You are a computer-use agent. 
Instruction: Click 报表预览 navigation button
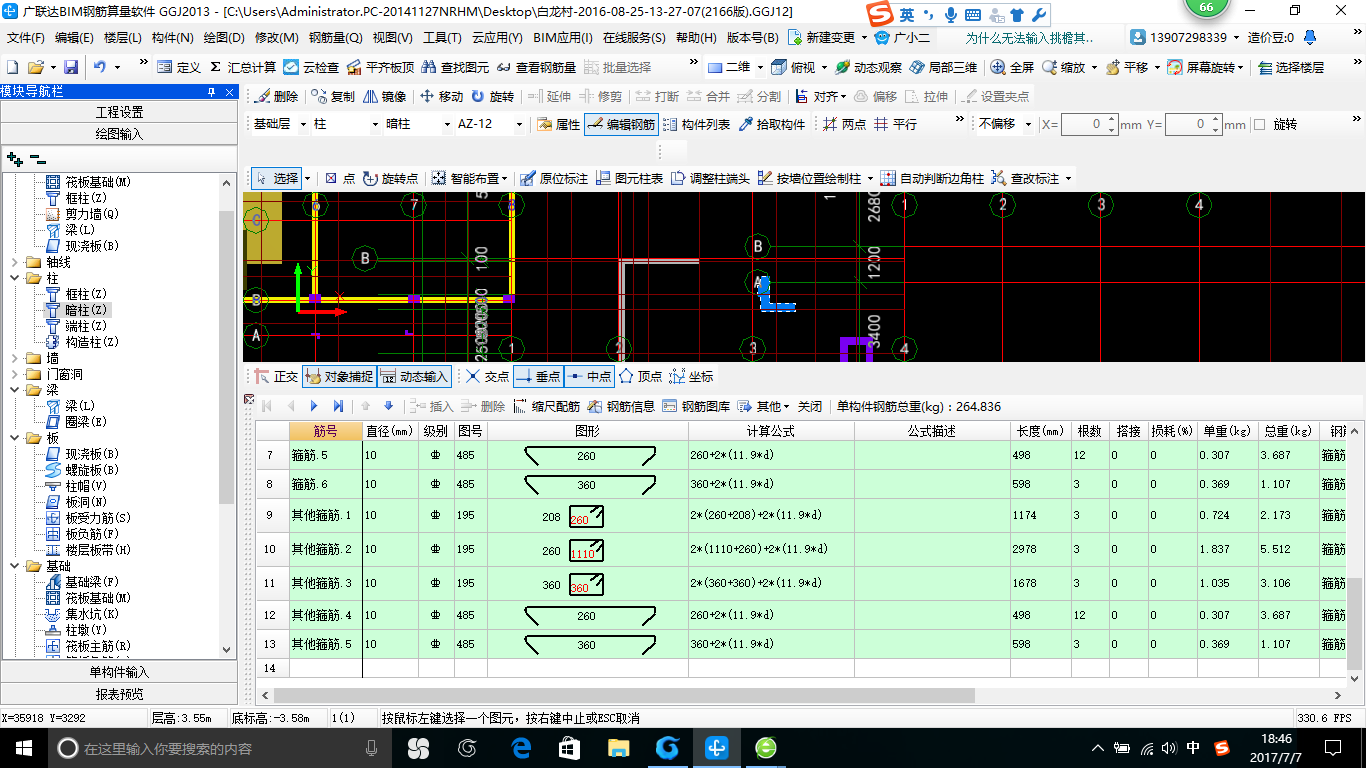pos(119,694)
